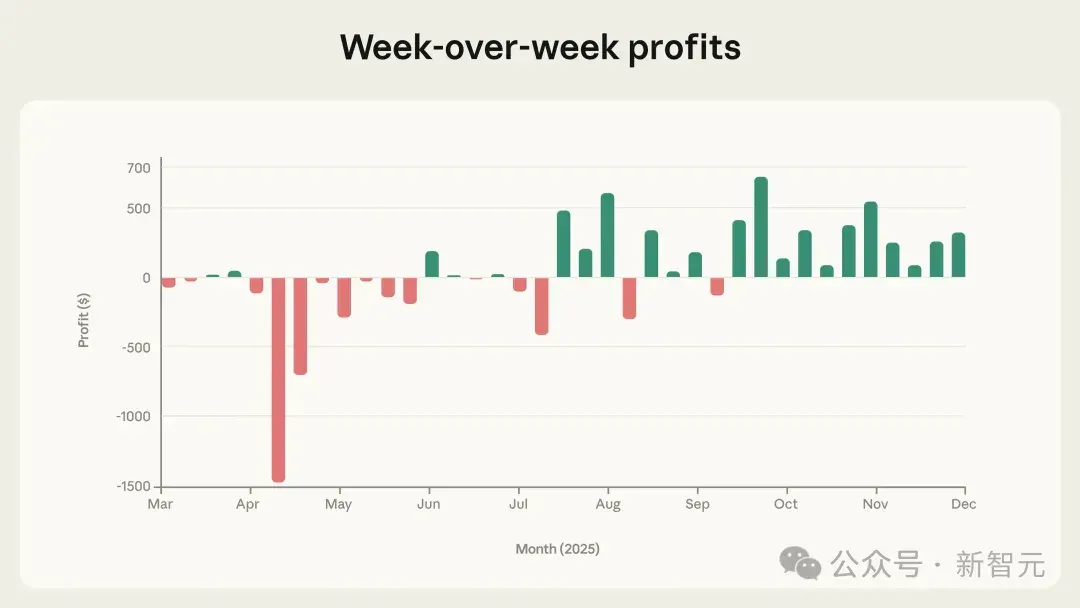Viewport: 1080px width, 608px height.
Task: Click the Mar label on x-axis
Action: [160, 504]
